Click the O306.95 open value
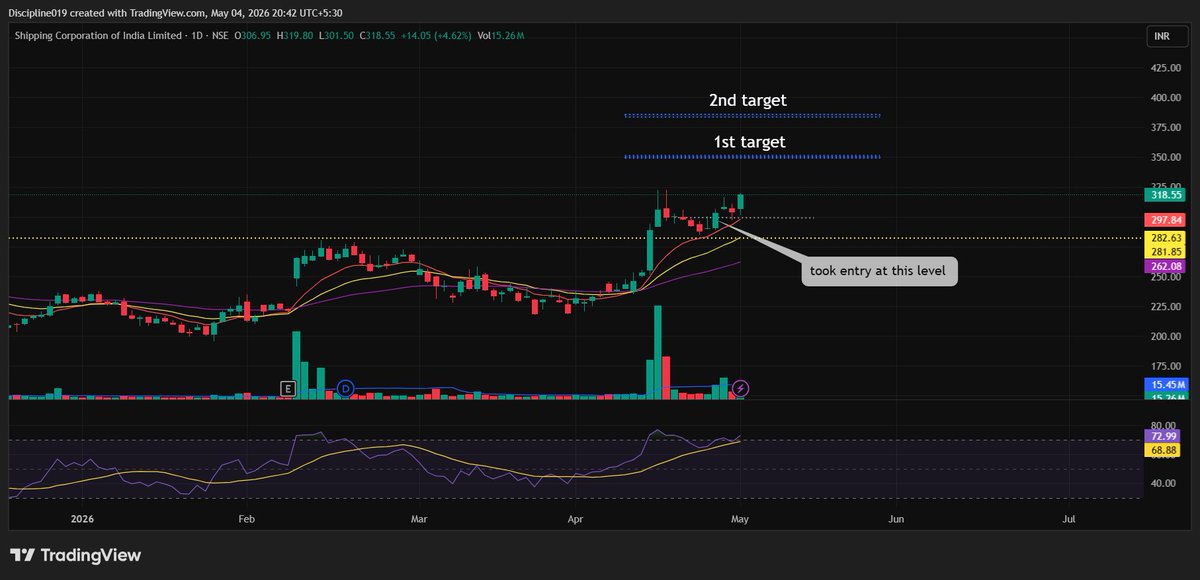 click(x=252, y=36)
